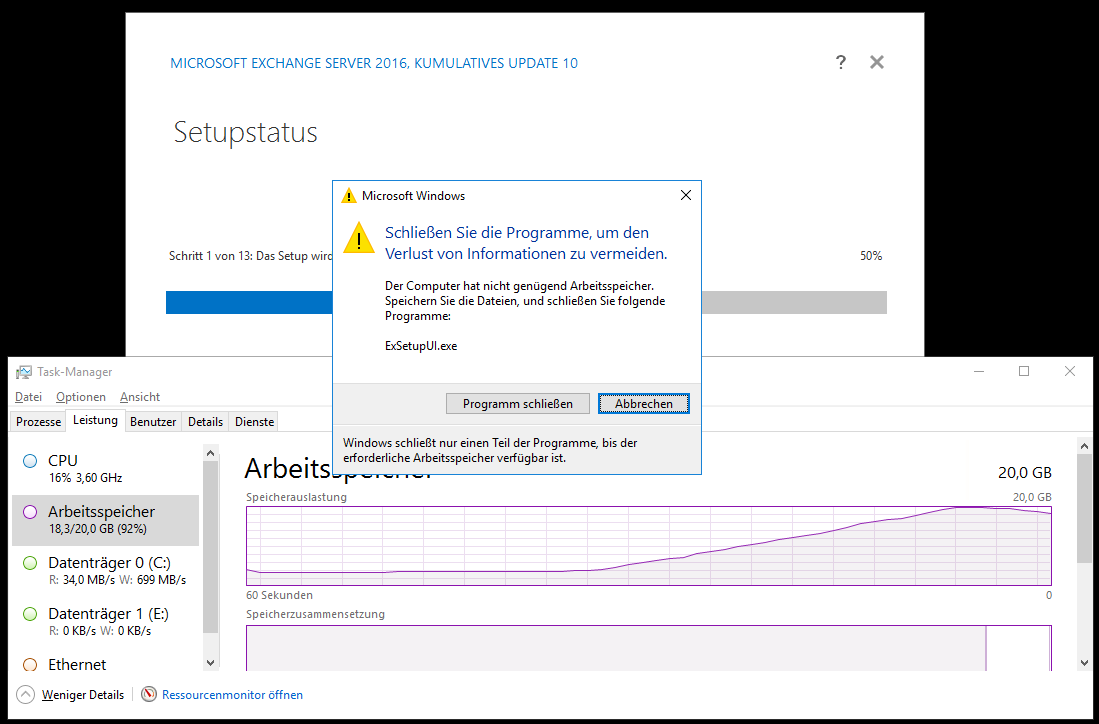Screen dimensions: 1099x724
Task: Click the sidebar scrollbar up arrow
Action: (x=210, y=453)
